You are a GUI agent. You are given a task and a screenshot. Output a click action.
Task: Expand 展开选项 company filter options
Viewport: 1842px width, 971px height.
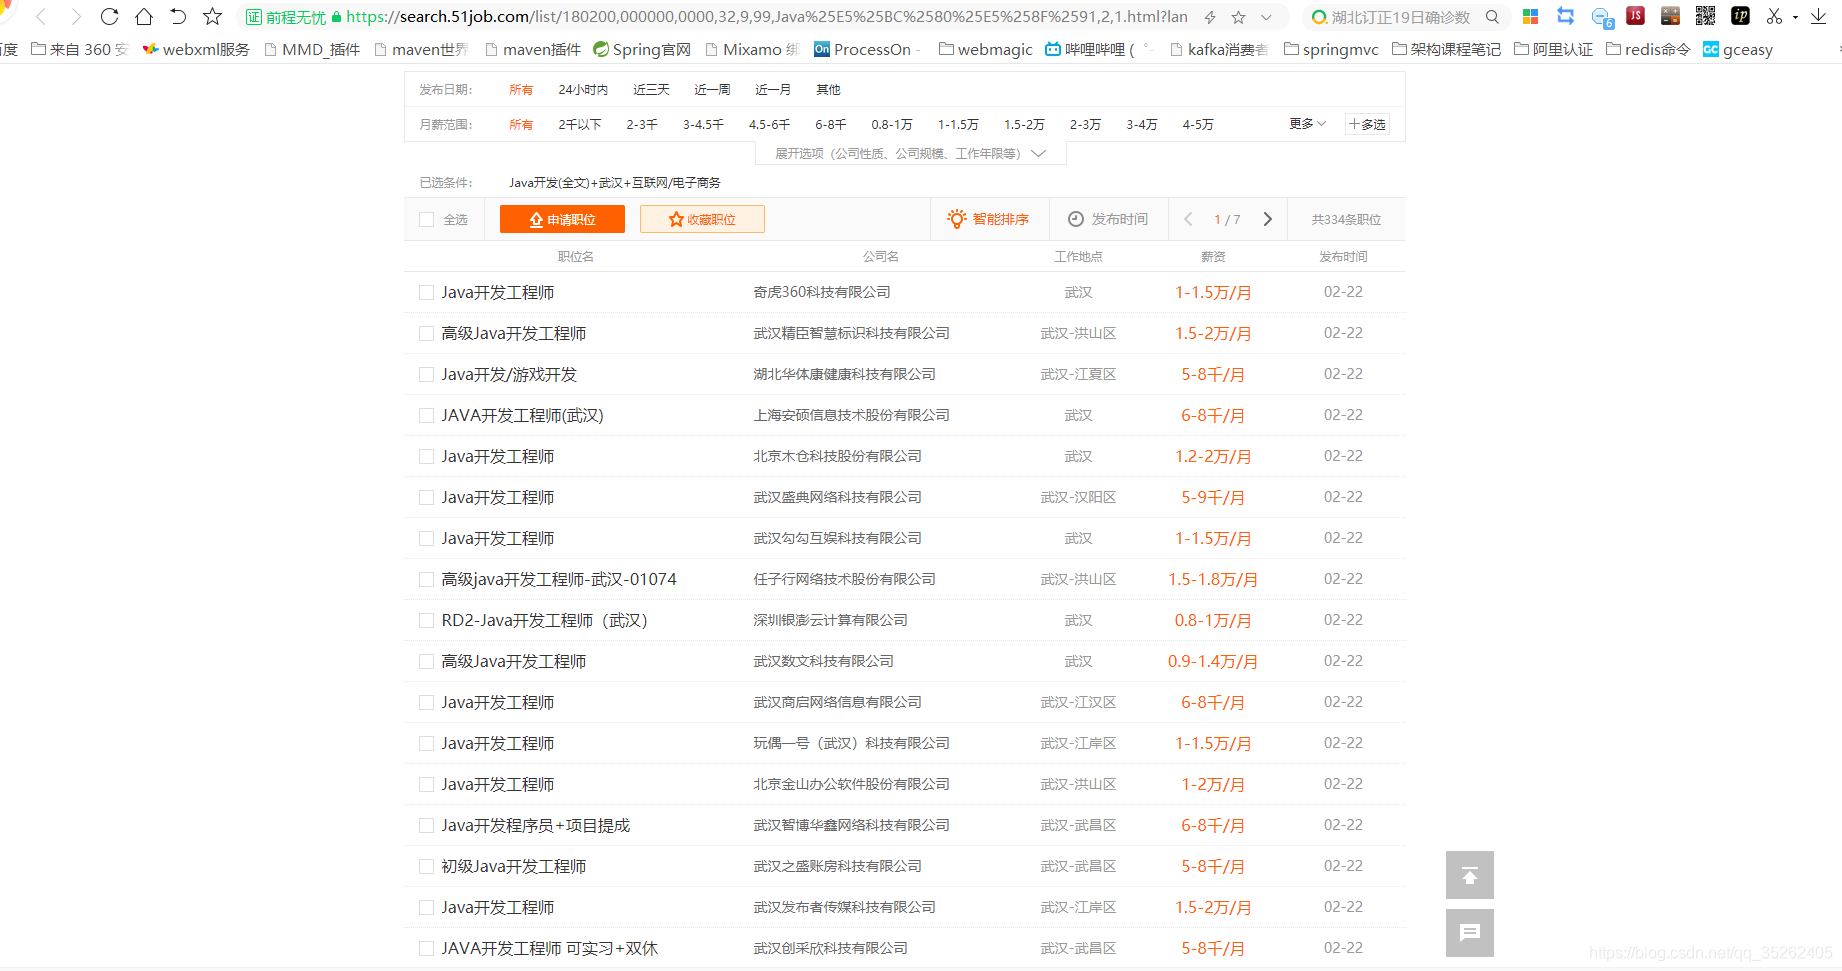910,154
